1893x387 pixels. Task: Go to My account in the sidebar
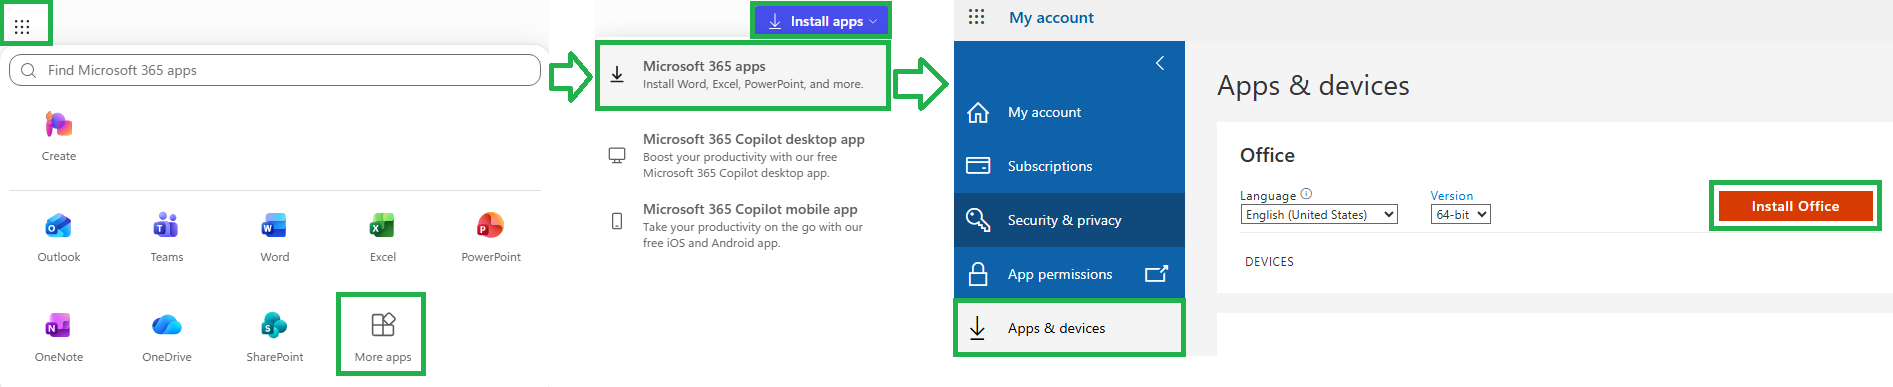click(1069, 112)
